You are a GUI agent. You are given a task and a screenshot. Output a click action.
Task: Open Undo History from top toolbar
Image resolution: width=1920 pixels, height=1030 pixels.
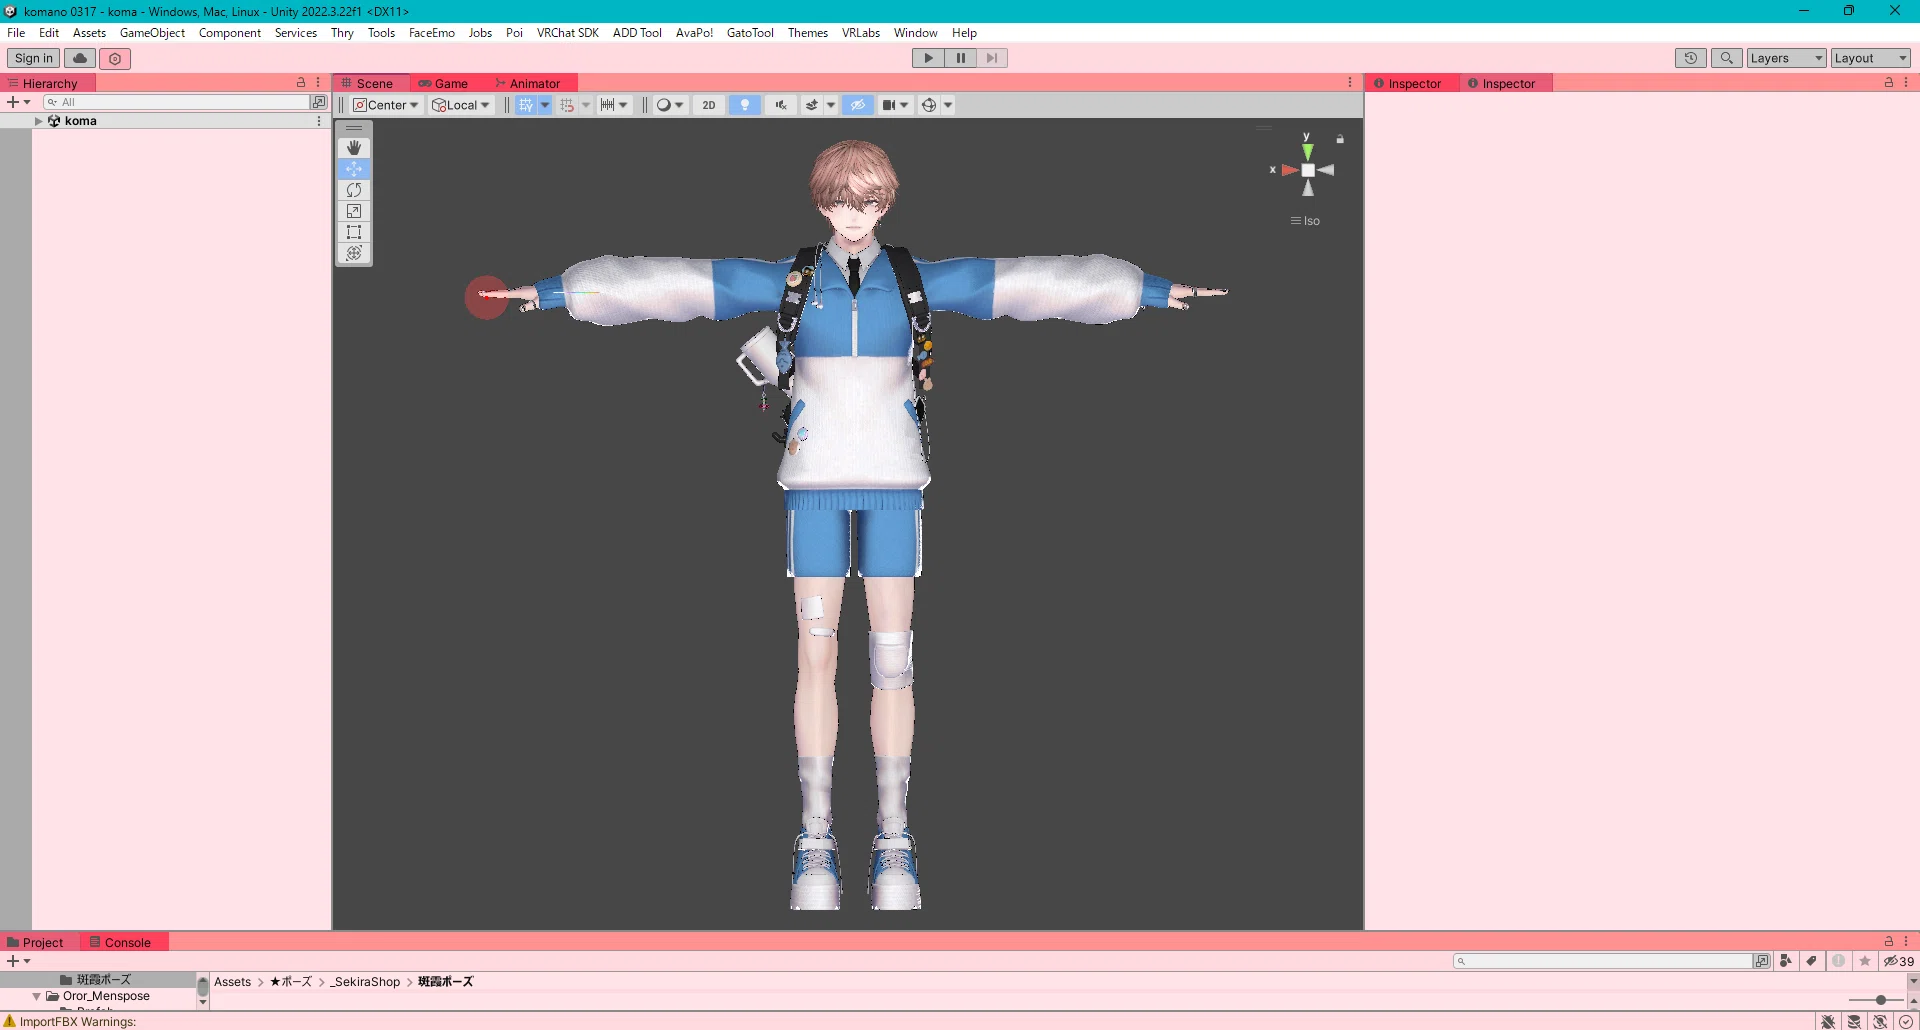[x=1691, y=58]
